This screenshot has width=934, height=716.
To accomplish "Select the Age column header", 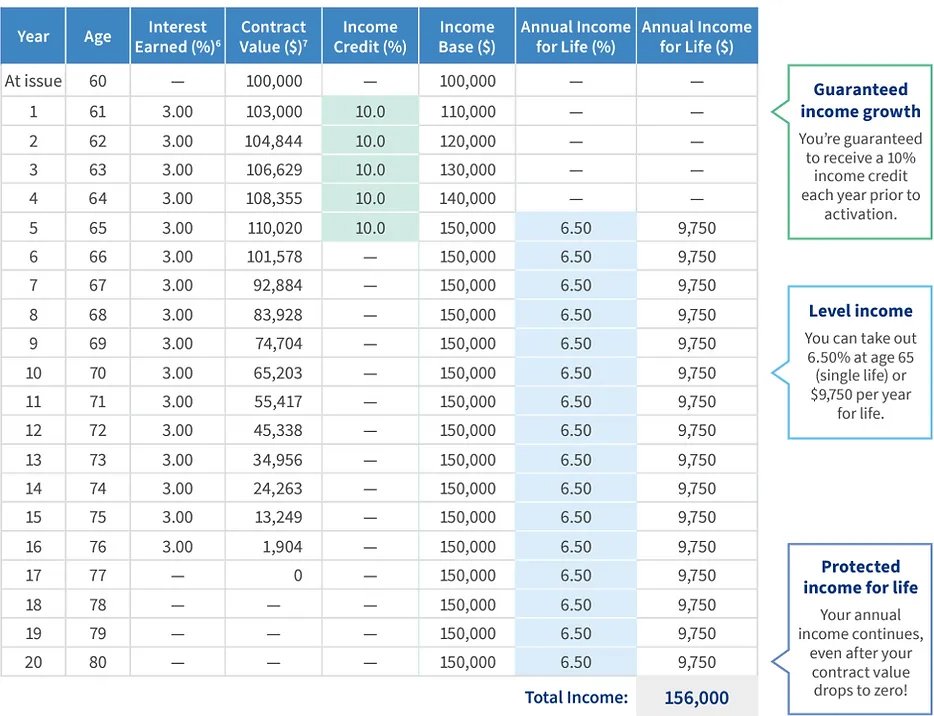I will pos(97,36).
